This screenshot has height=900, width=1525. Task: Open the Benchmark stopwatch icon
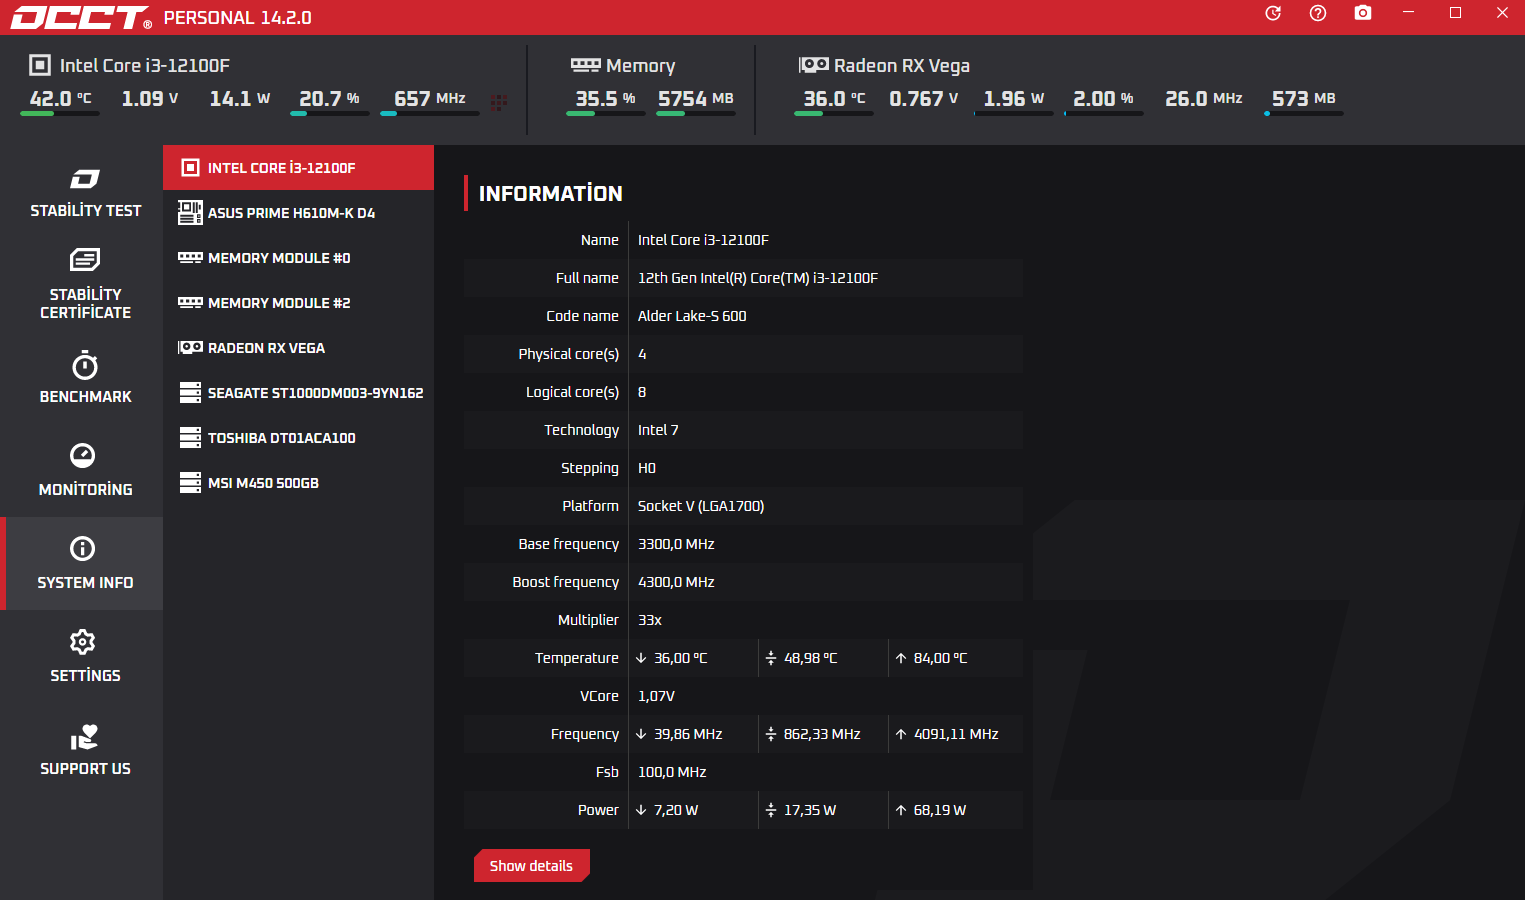click(85, 365)
